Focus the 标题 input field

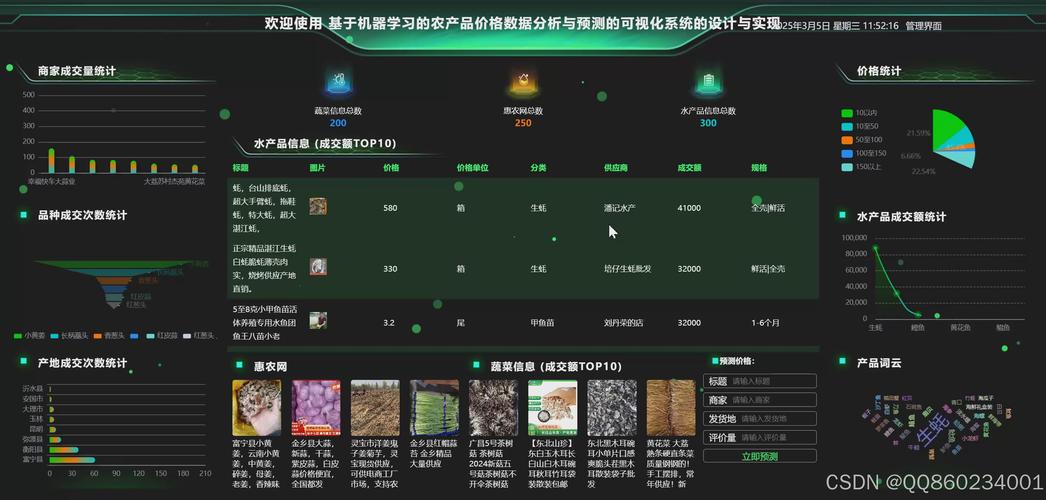click(x=760, y=381)
